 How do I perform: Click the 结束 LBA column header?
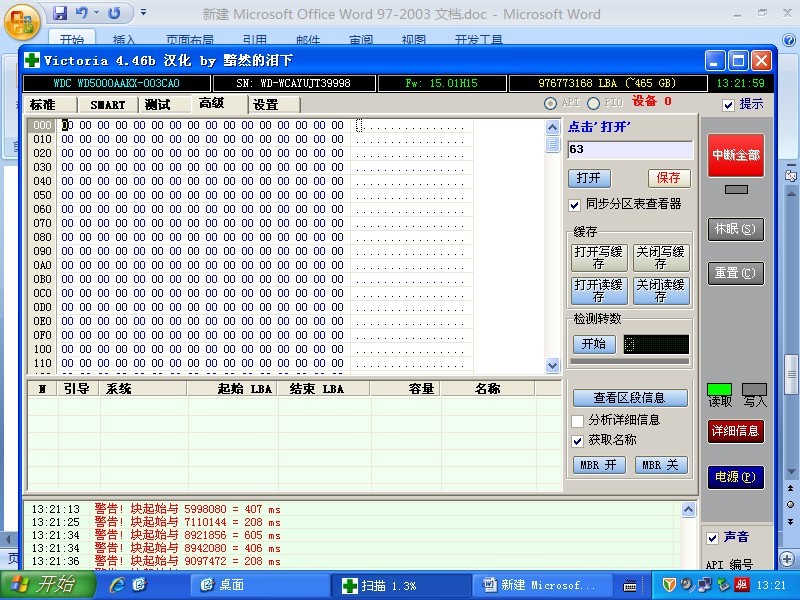pos(323,389)
